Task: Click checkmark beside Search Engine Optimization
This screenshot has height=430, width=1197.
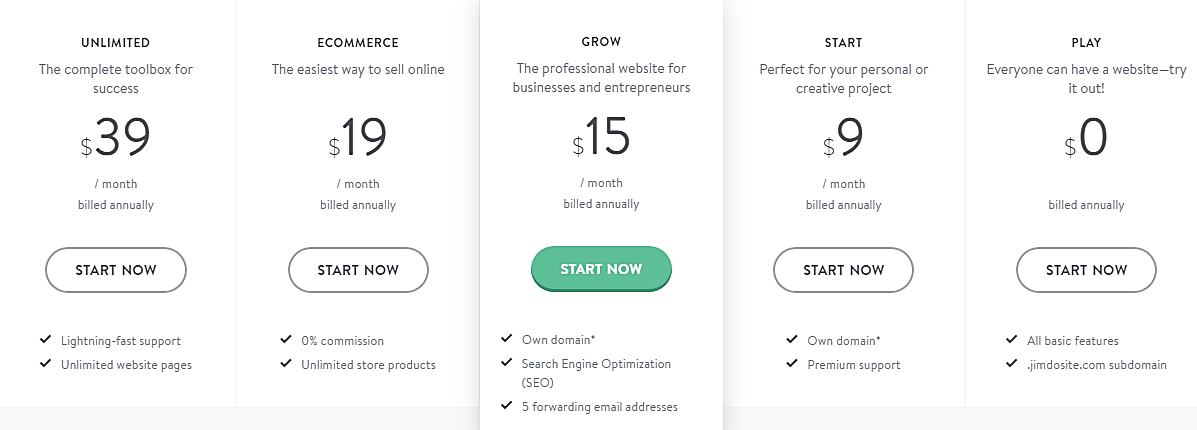Action: [507, 363]
